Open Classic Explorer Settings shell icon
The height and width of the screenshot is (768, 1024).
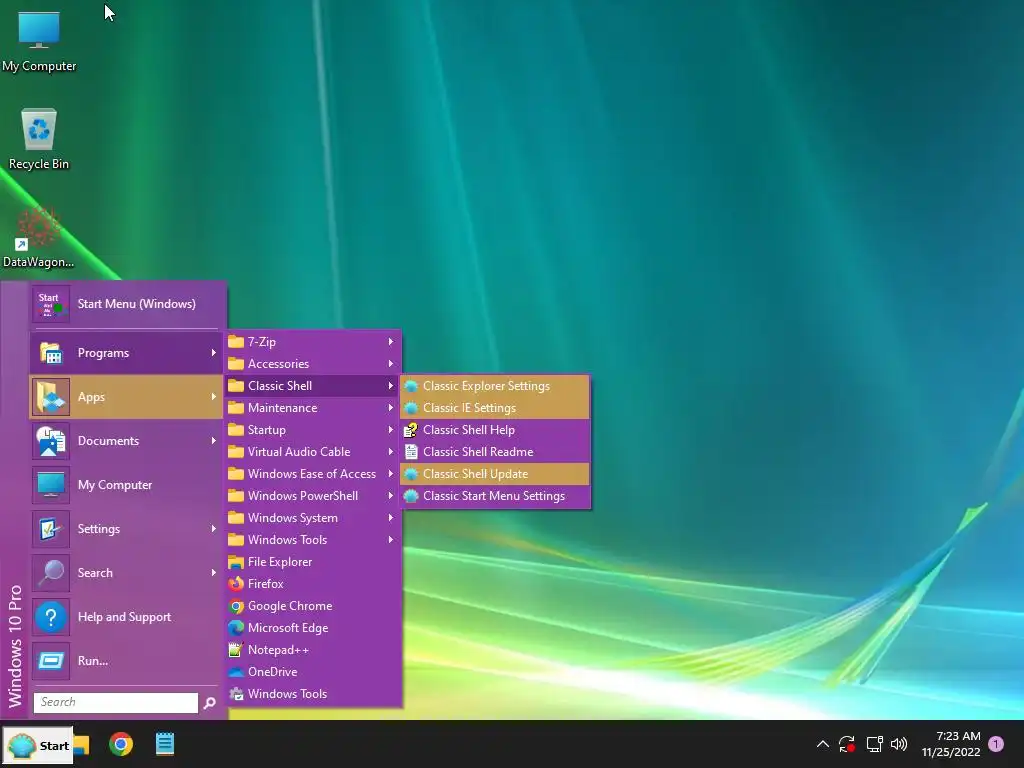tap(411, 386)
